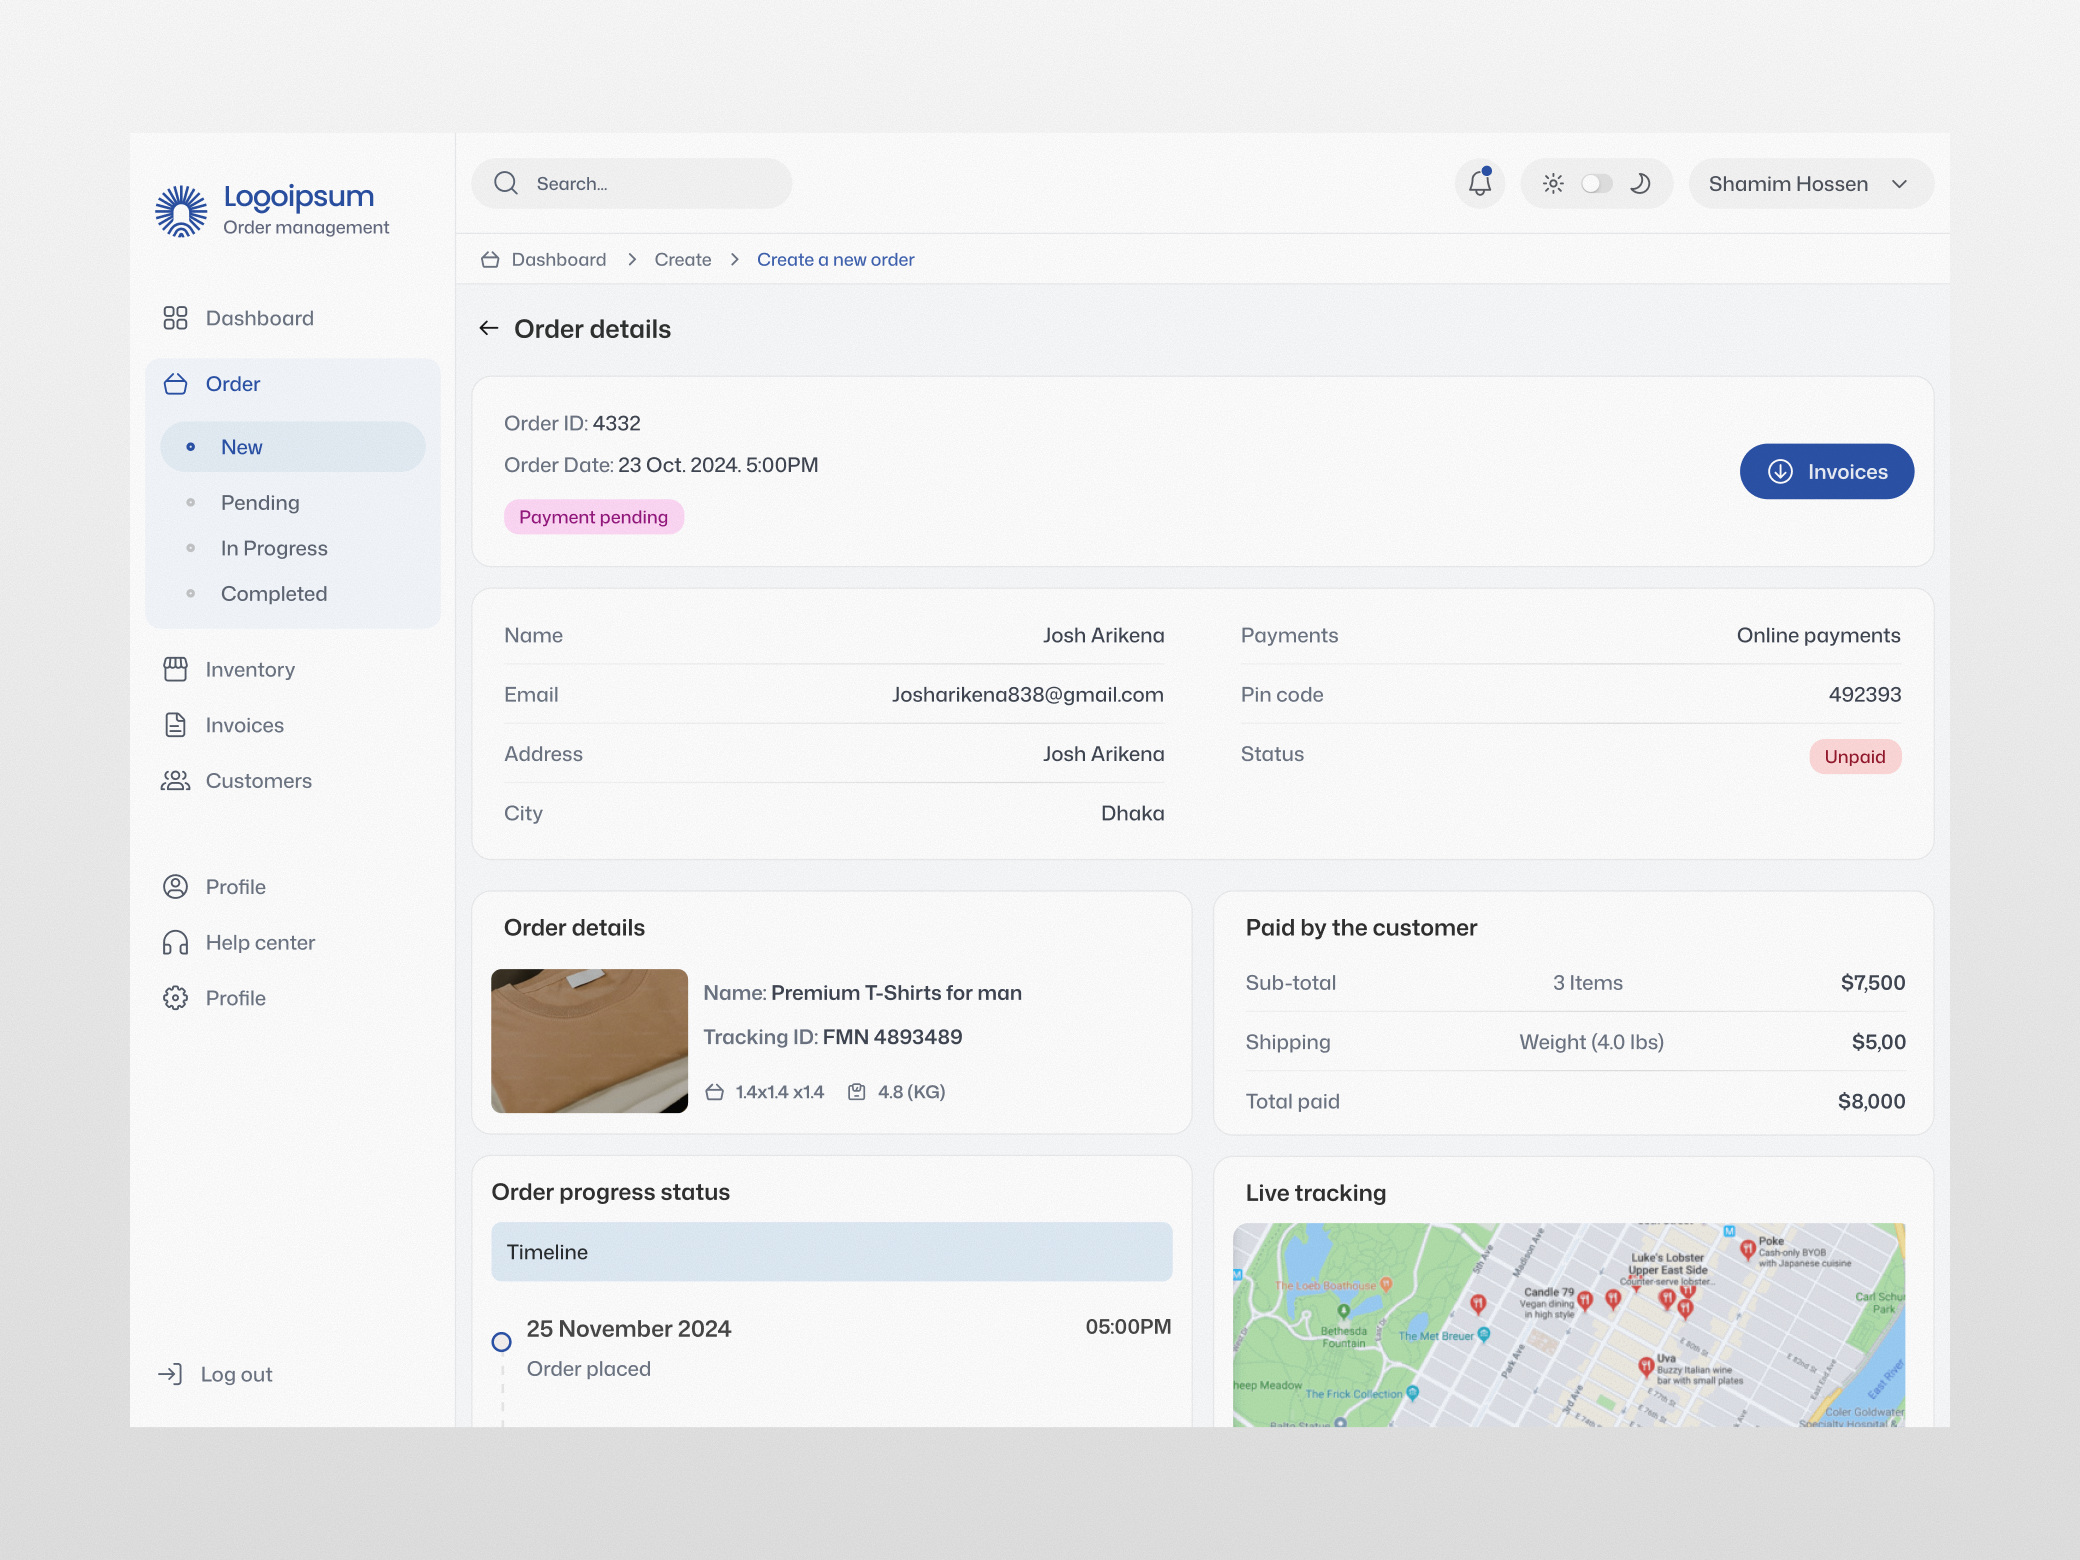Click the Total paid $8,000 amount
The width and height of the screenshot is (2080, 1560).
1871,1101
